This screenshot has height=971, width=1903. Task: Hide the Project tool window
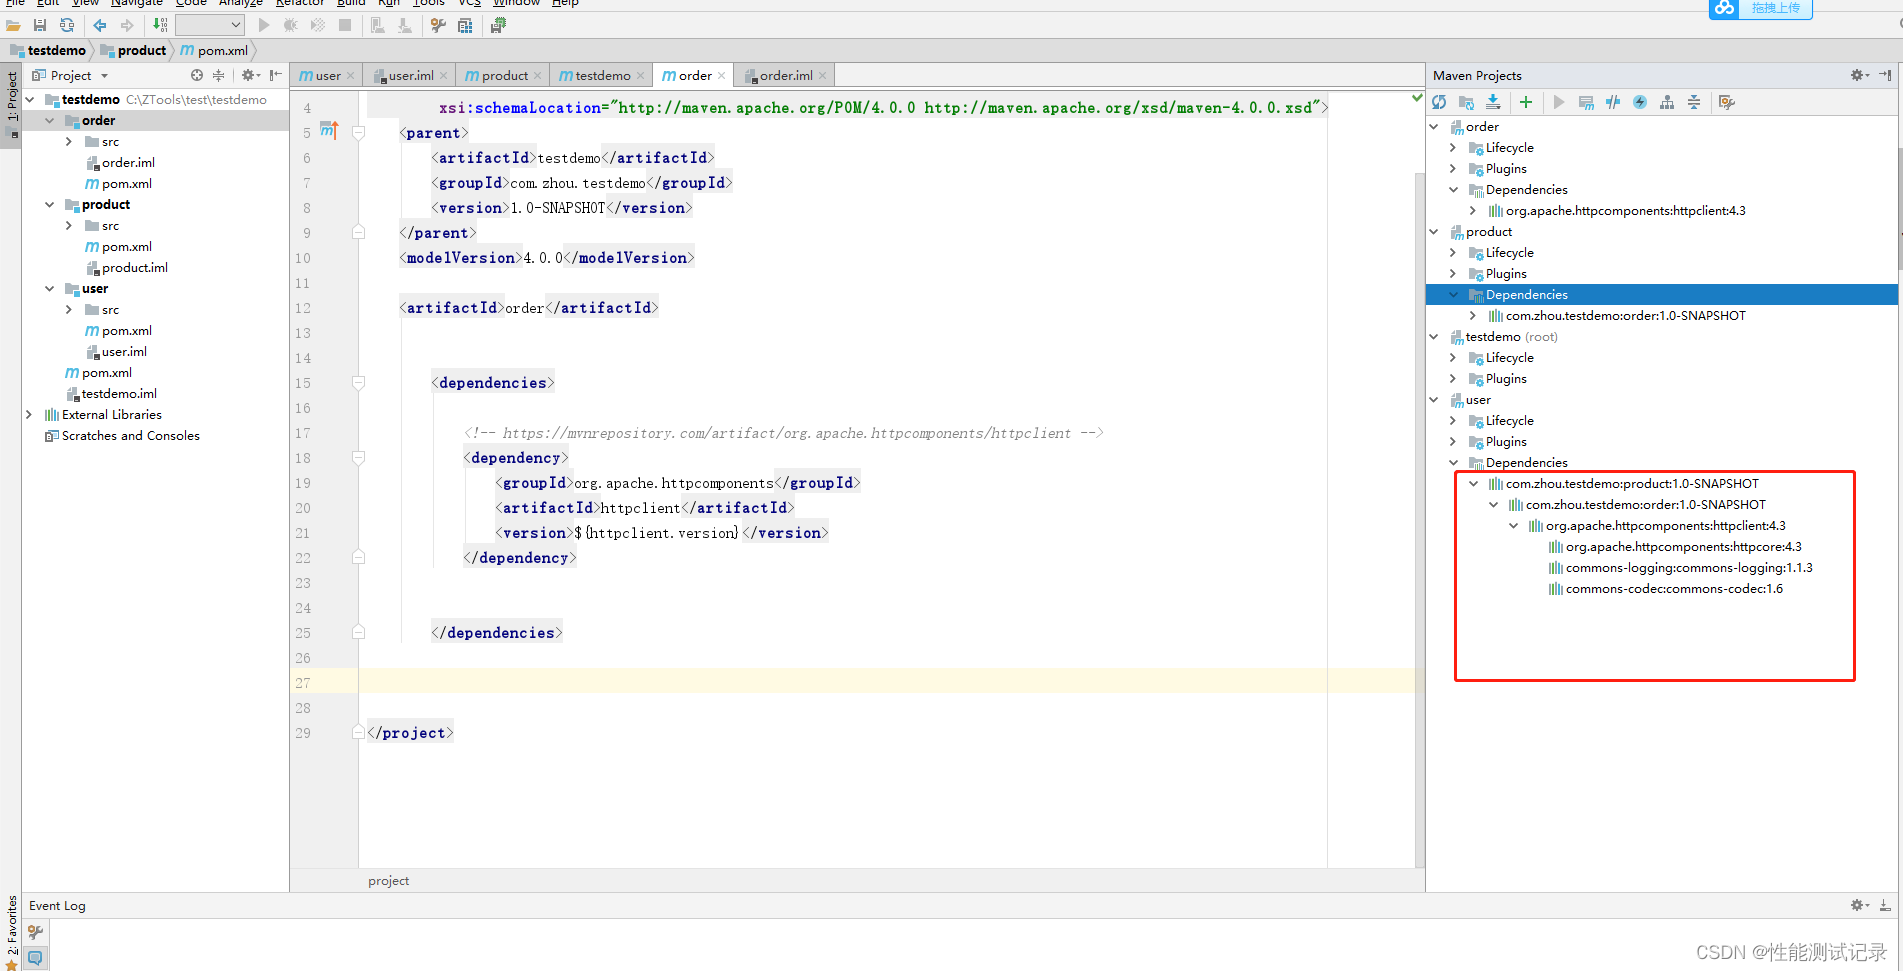(275, 75)
